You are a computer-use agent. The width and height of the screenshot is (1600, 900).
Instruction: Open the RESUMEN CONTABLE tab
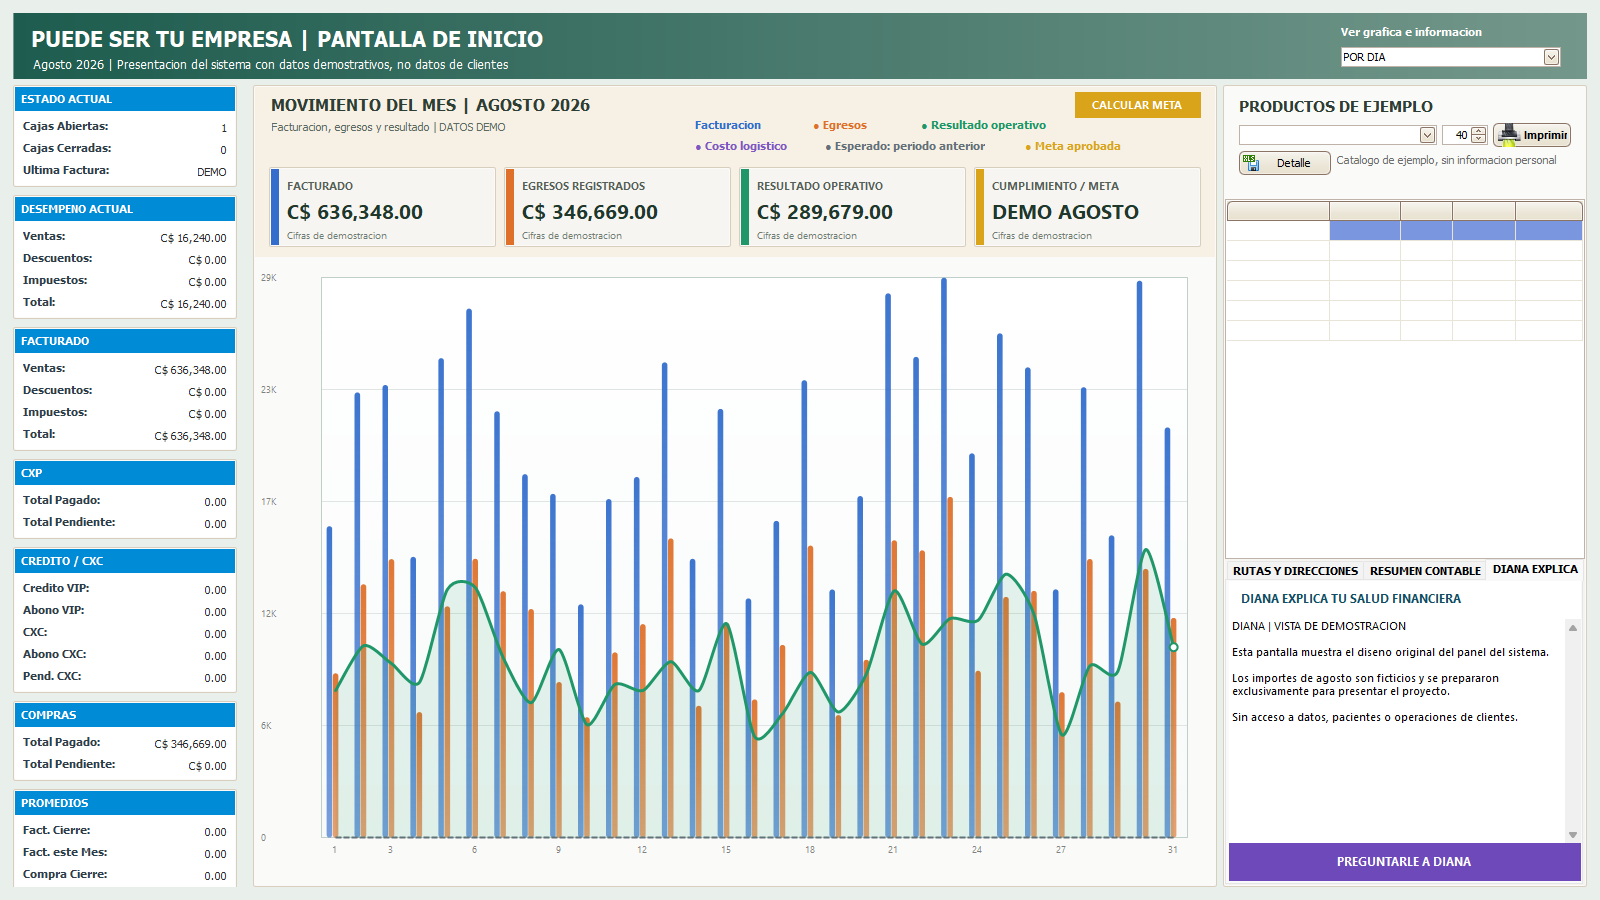click(1425, 571)
